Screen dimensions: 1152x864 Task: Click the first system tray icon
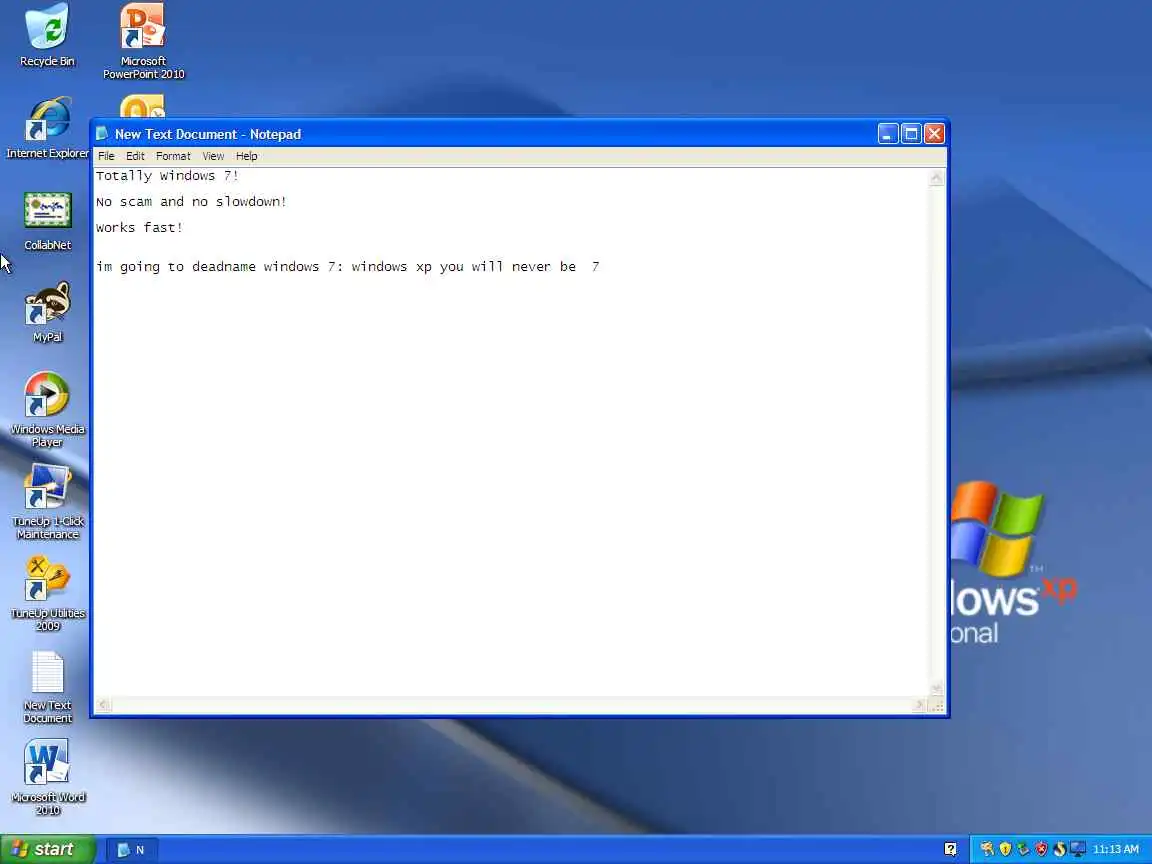tap(987, 849)
